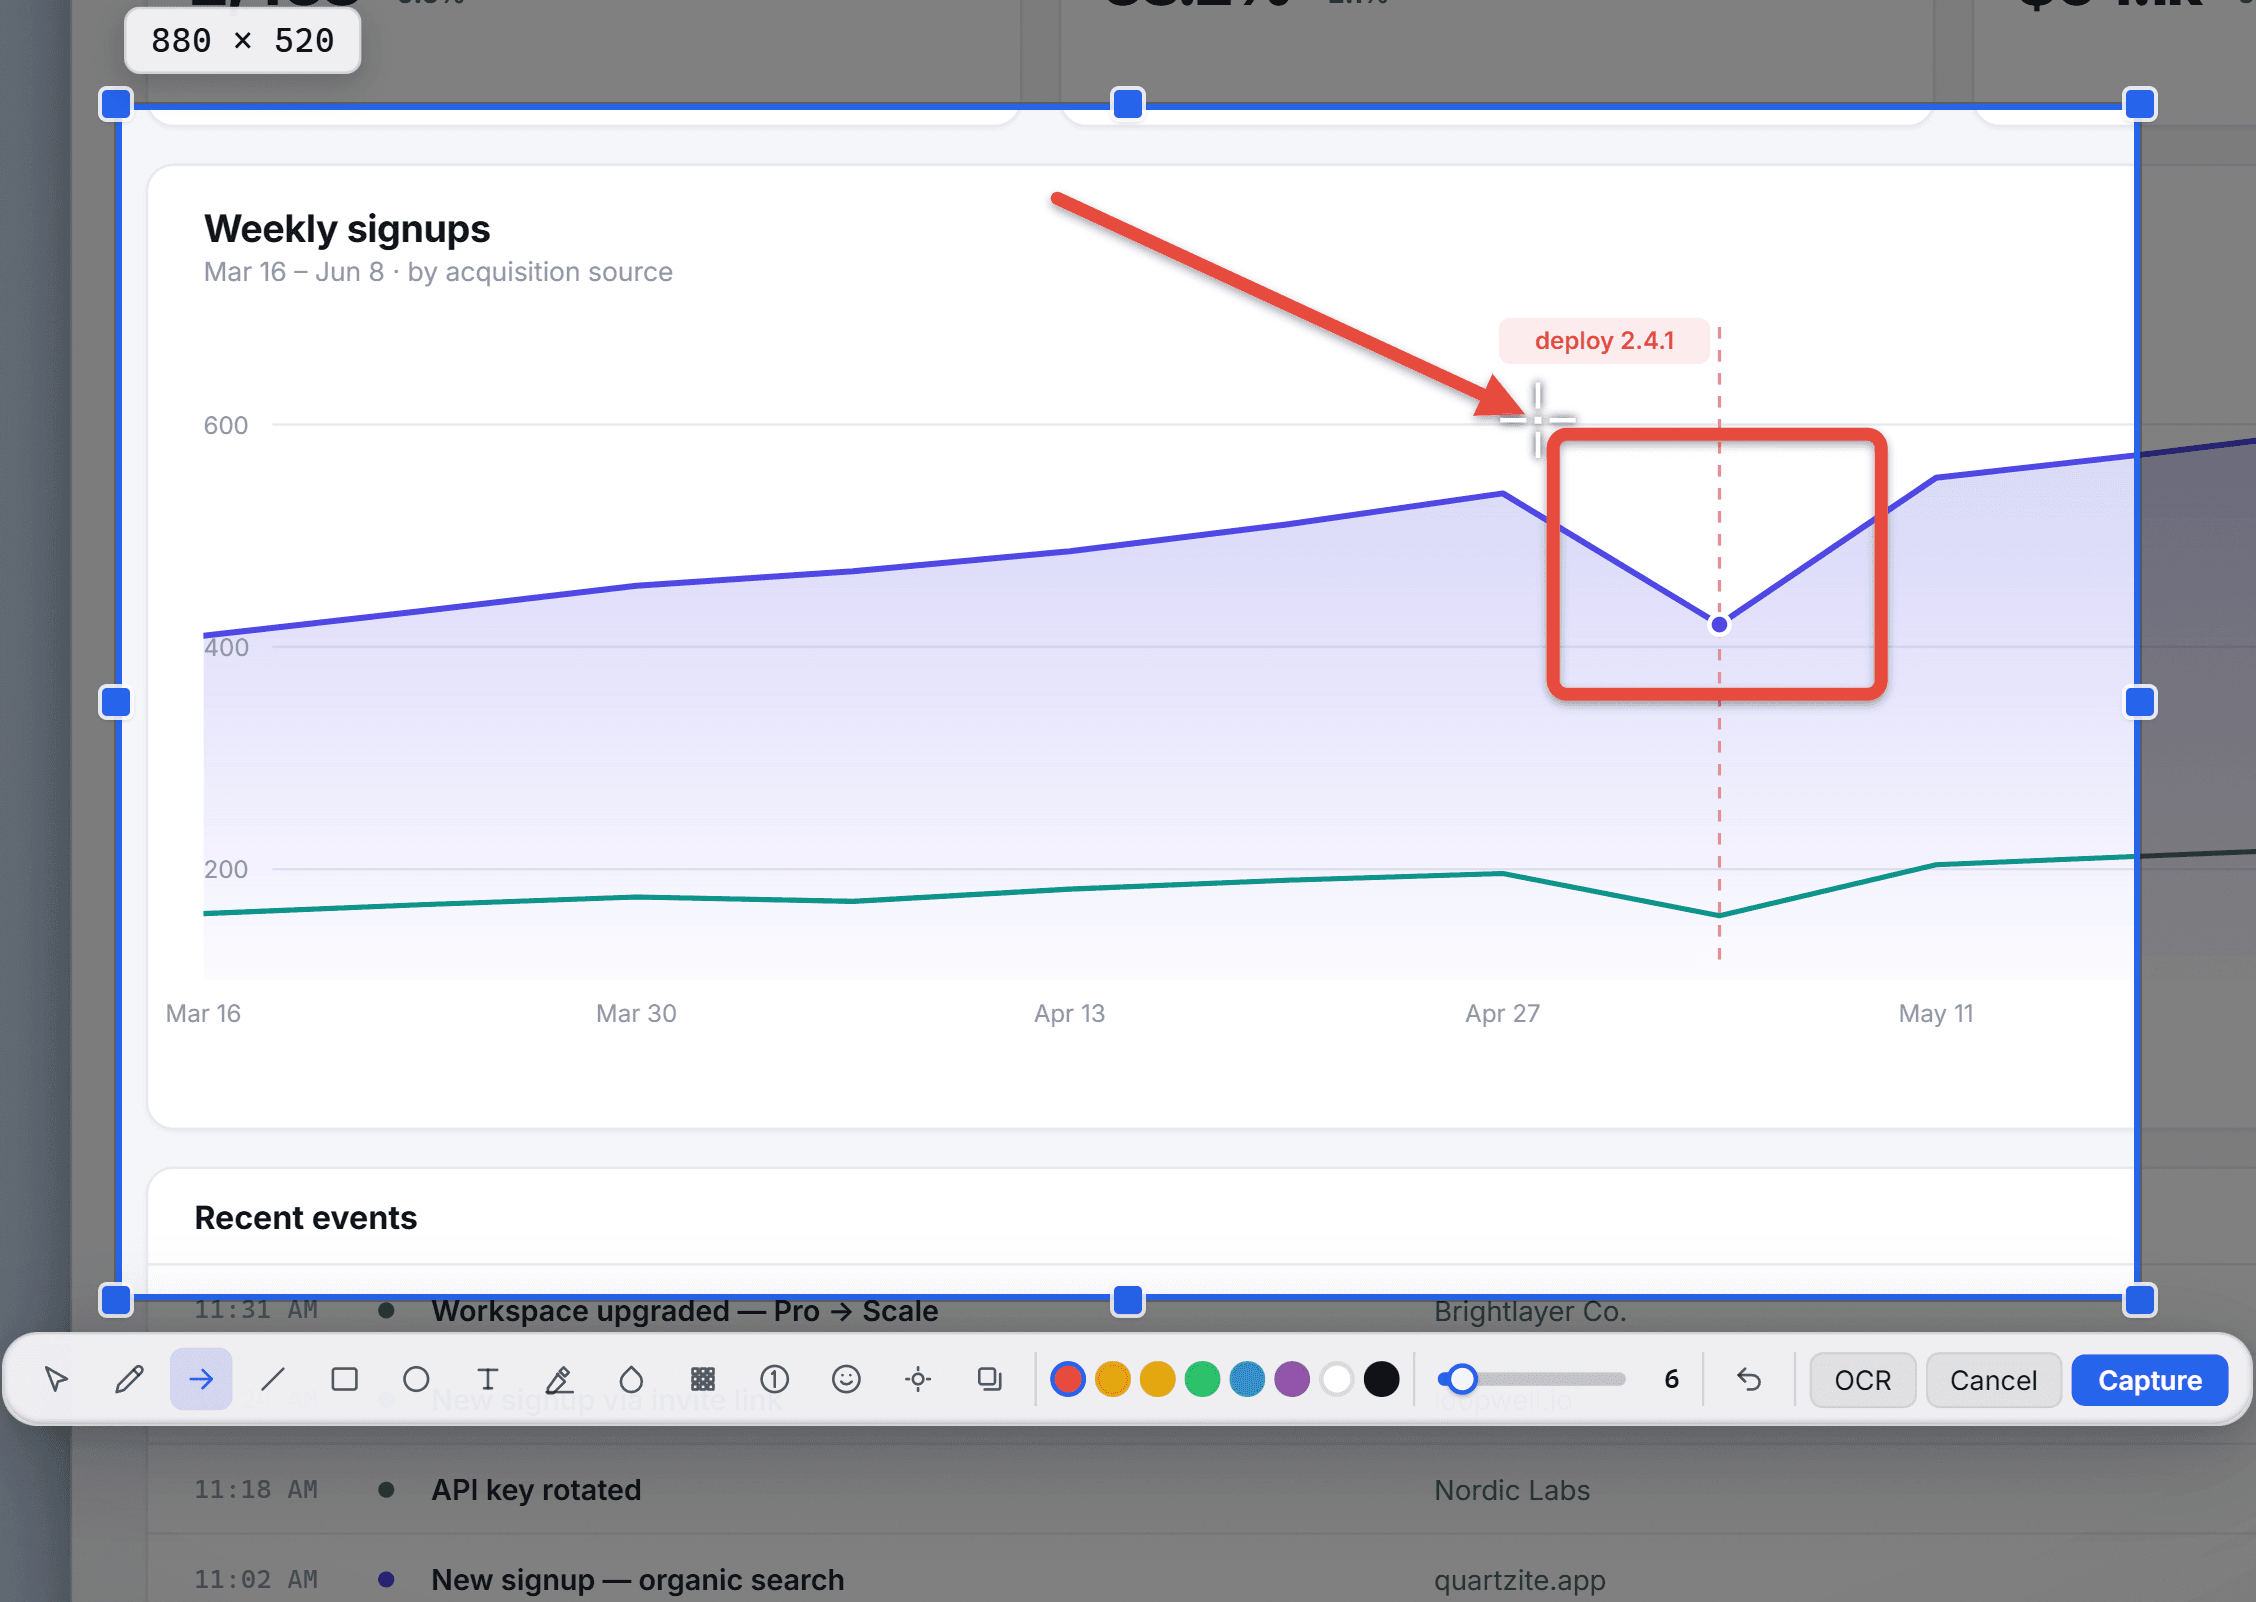Choose the purple color swatch

[1292, 1380]
